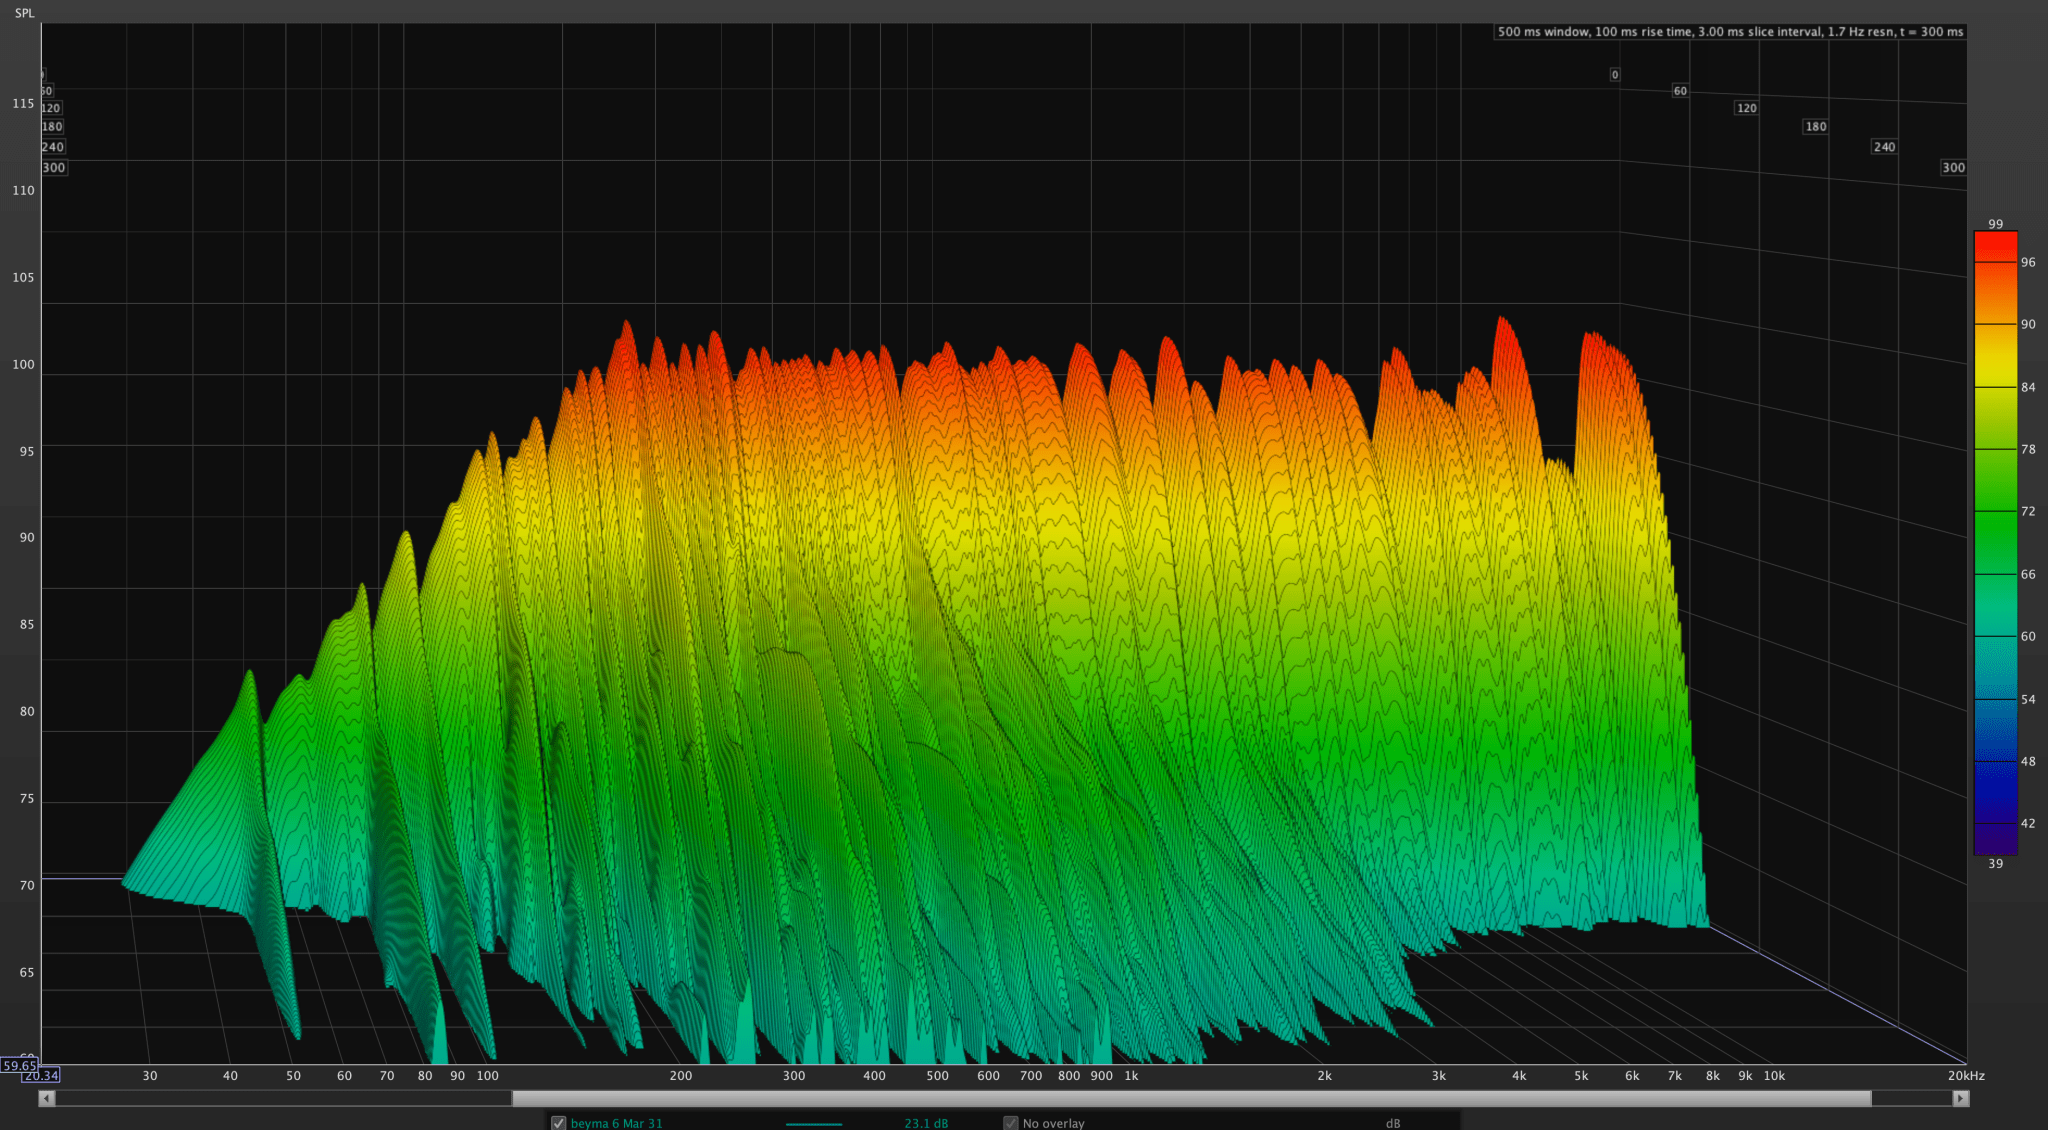Click the 20kHz label on frequency axis

click(1966, 1076)
